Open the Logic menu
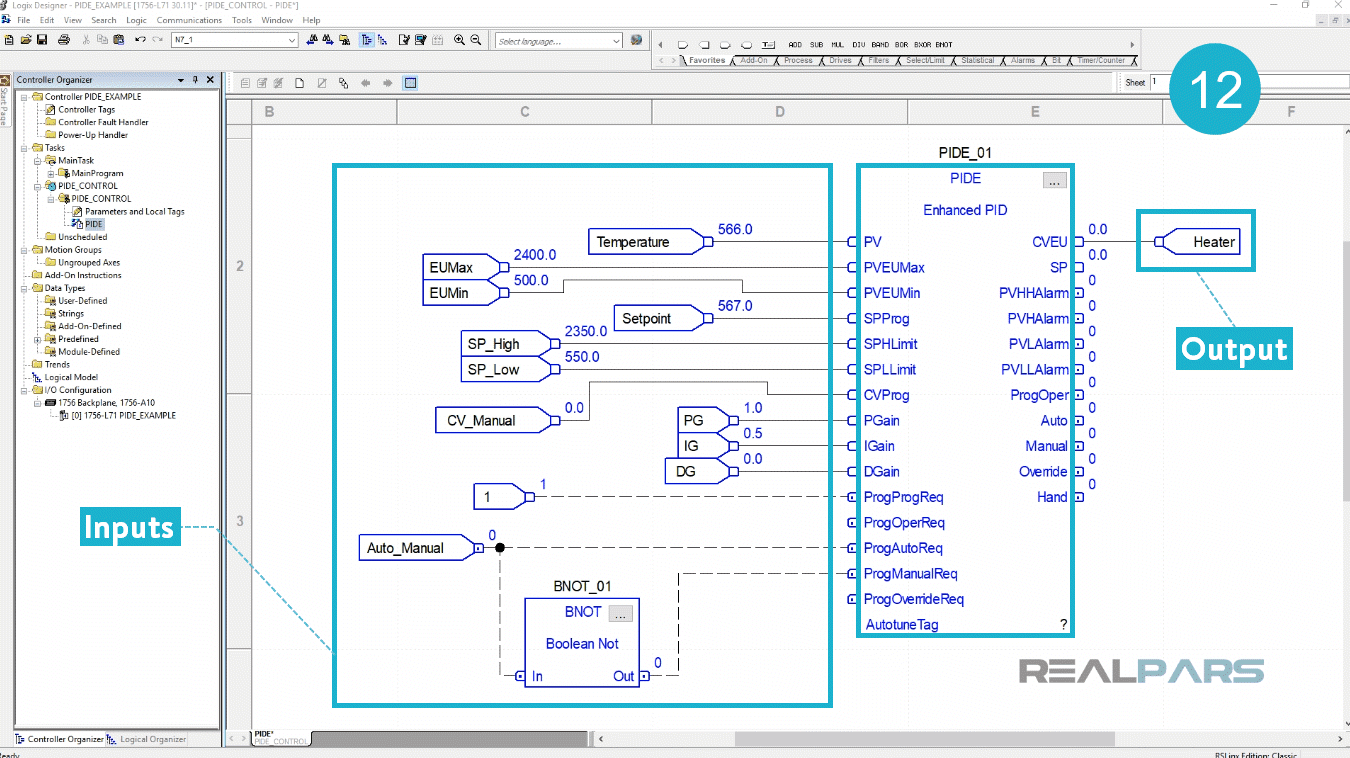Viewport: 1350px width, 758px height. [x=136, y=19]
